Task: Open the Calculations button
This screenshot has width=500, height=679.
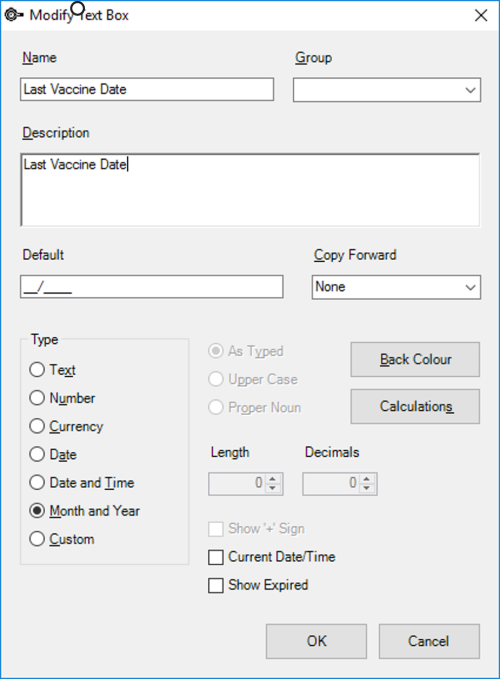Action: [415, 406]
